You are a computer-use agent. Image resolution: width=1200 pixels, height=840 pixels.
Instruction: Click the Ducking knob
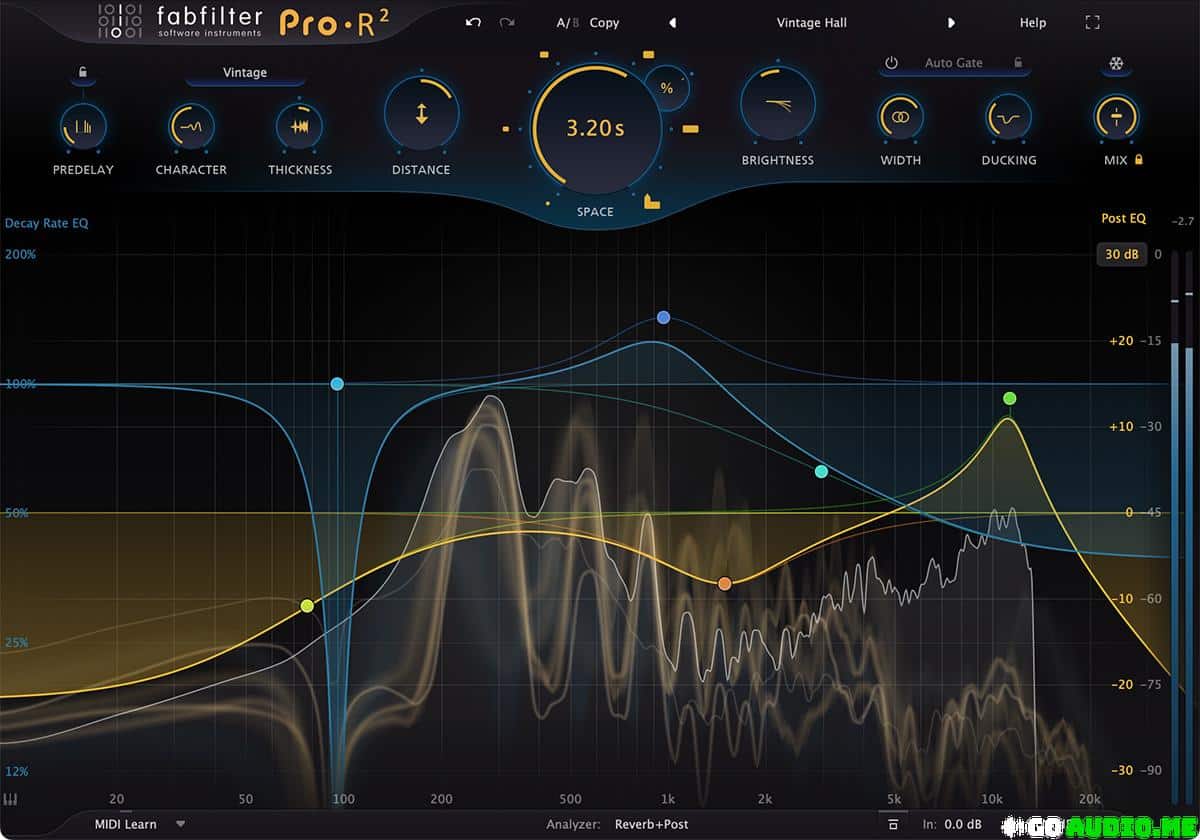(1009, 117)
